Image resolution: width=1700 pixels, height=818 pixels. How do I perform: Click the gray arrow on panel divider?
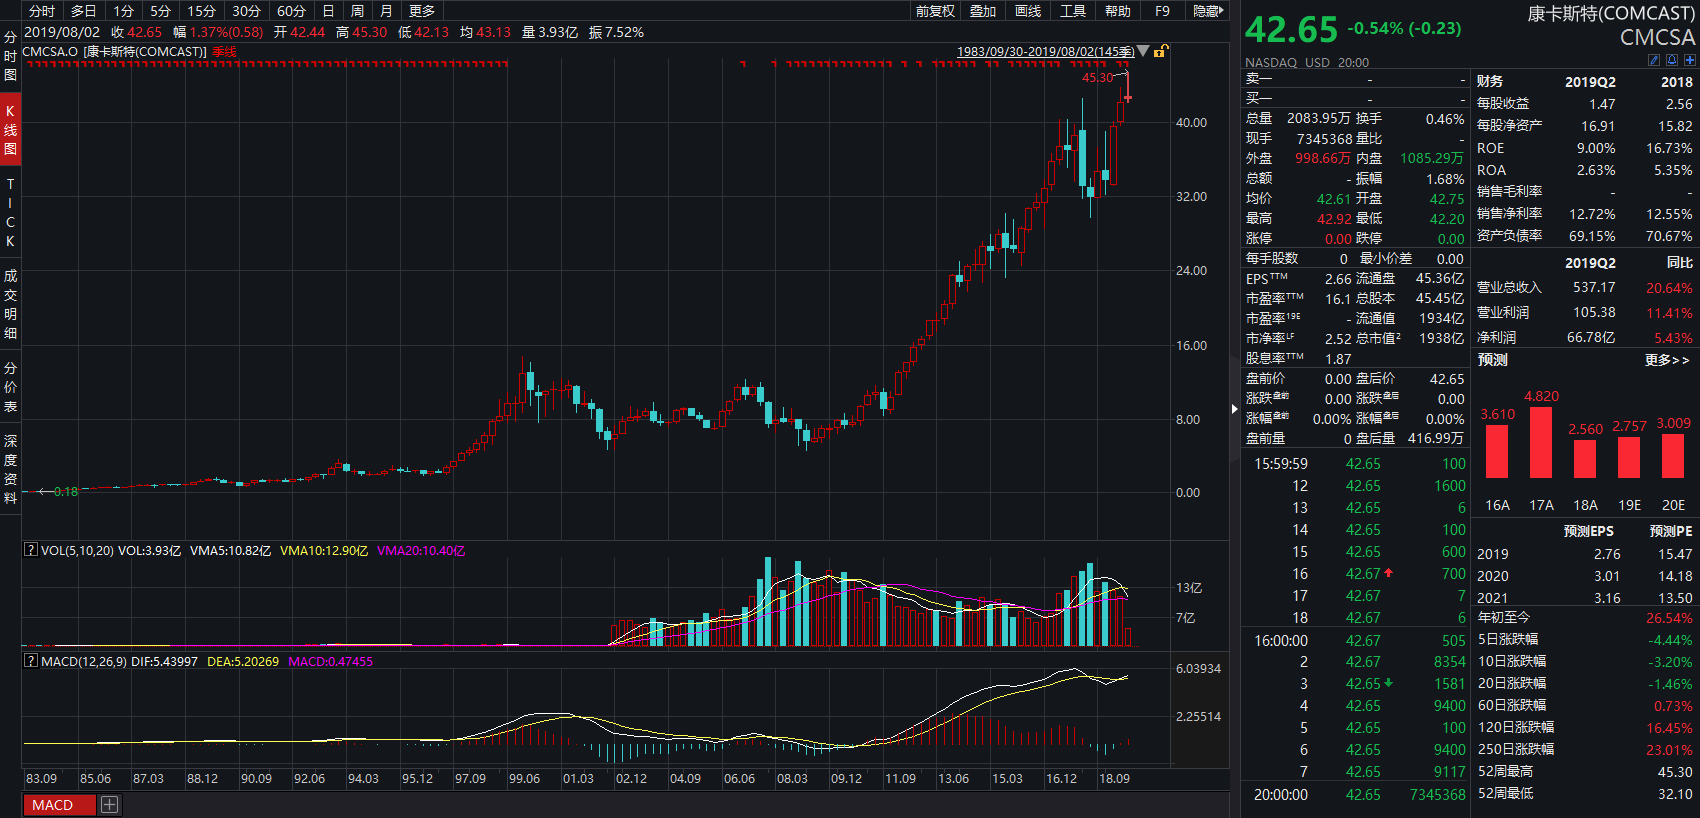(1234, 409)
